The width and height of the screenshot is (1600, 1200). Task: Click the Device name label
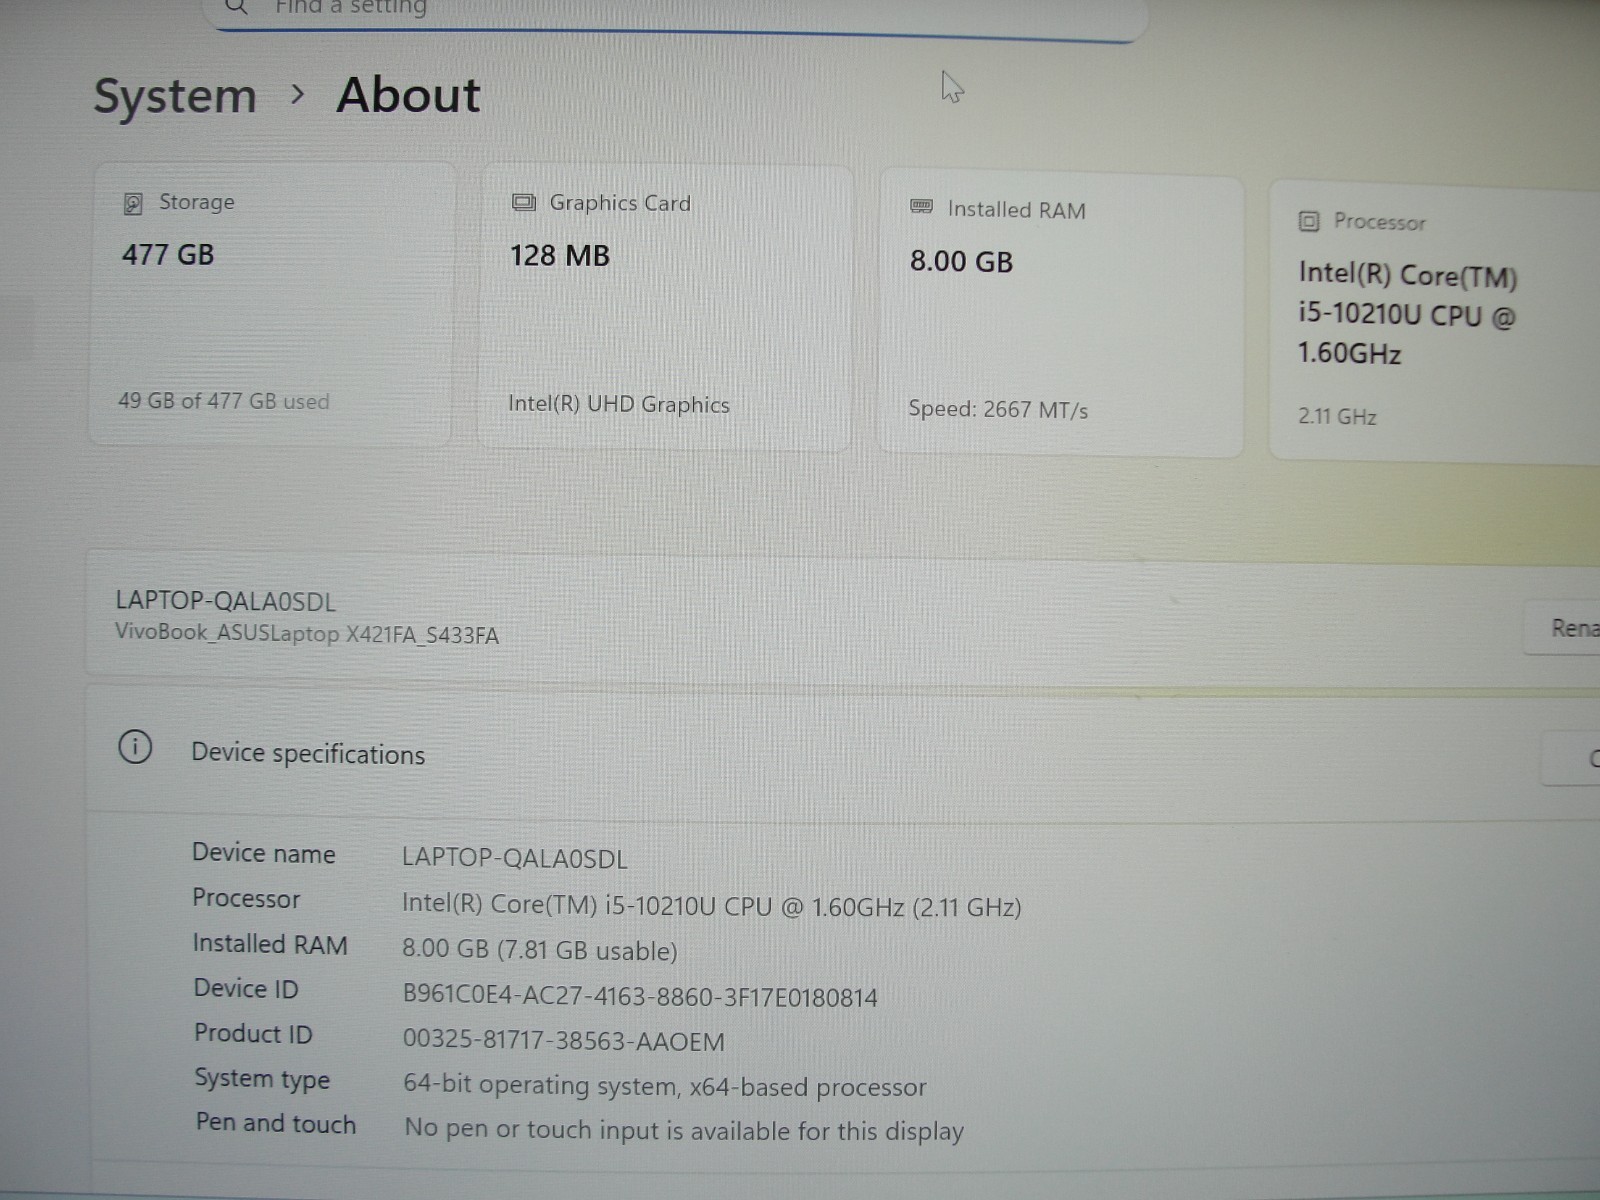point(264,853)
